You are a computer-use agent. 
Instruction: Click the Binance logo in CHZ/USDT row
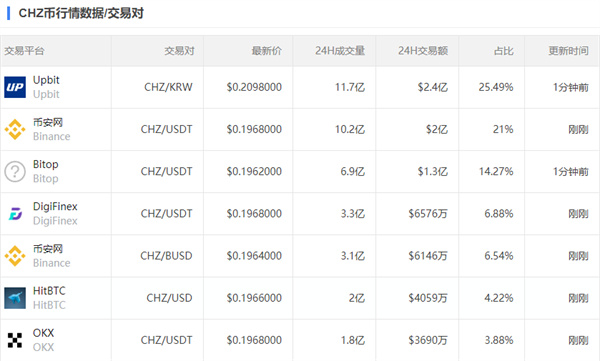15,129
